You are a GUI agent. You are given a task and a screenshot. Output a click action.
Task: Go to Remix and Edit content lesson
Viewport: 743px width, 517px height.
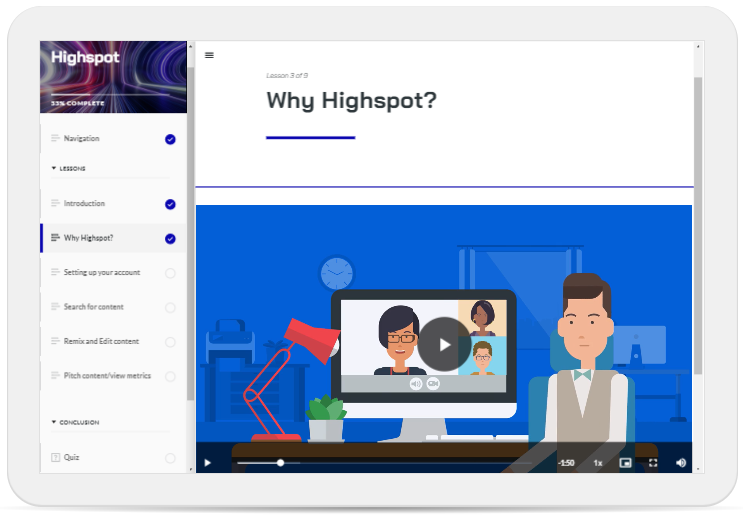(x=113, y=341)
